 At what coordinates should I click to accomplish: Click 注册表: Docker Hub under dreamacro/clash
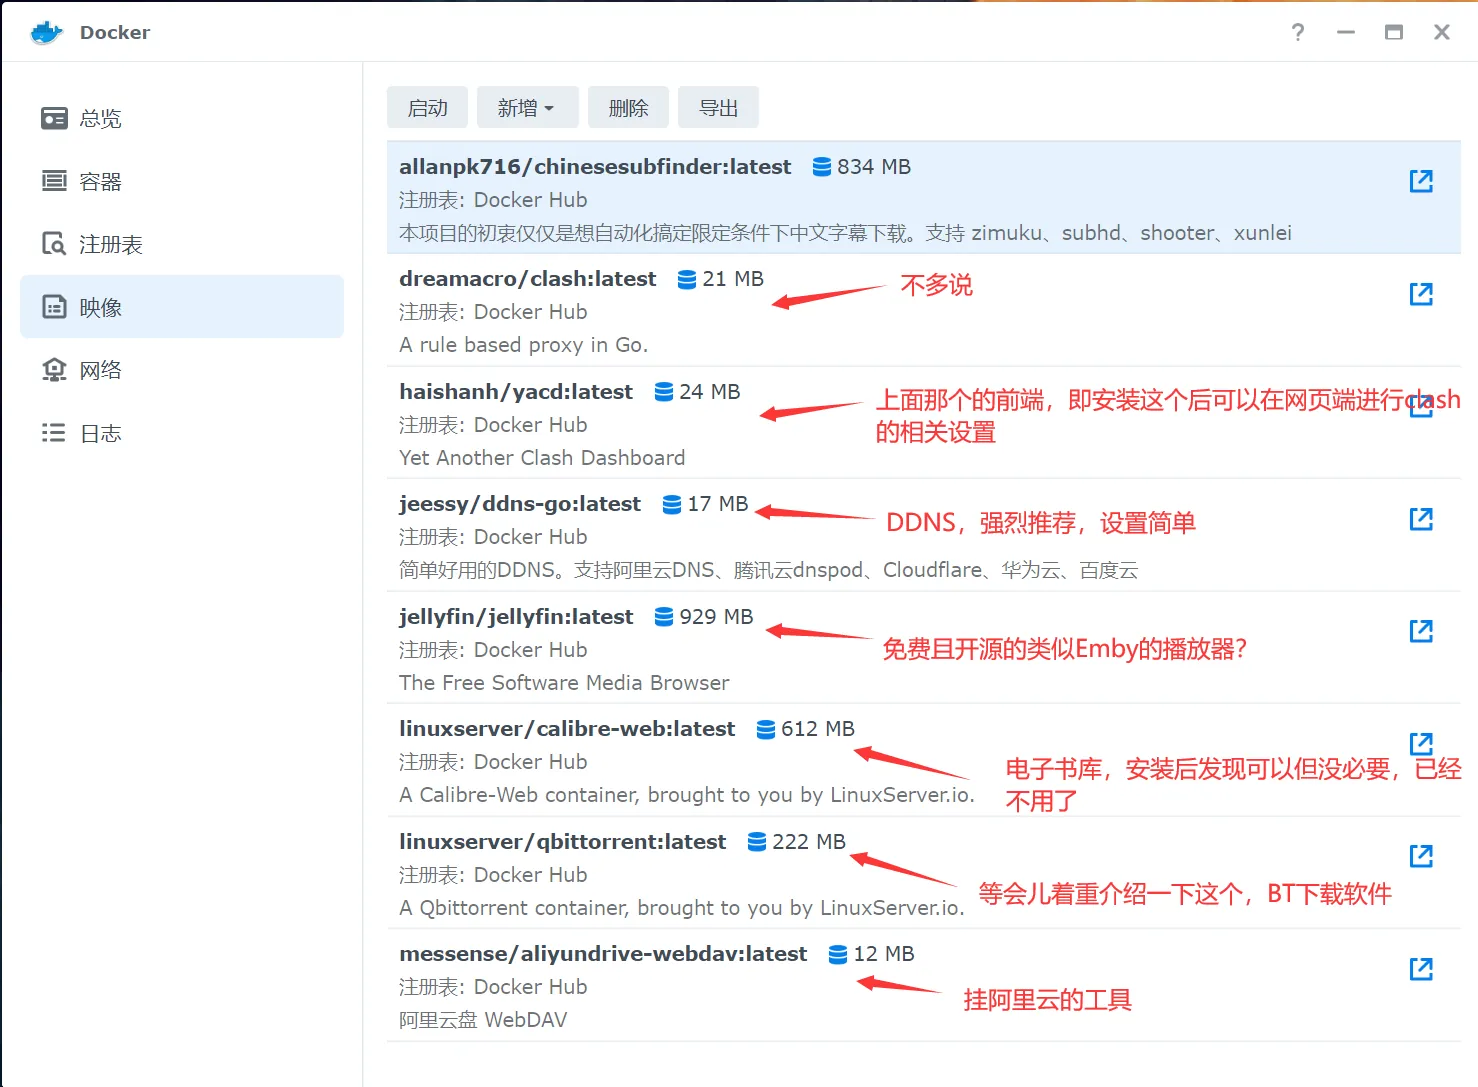(493, 312)
